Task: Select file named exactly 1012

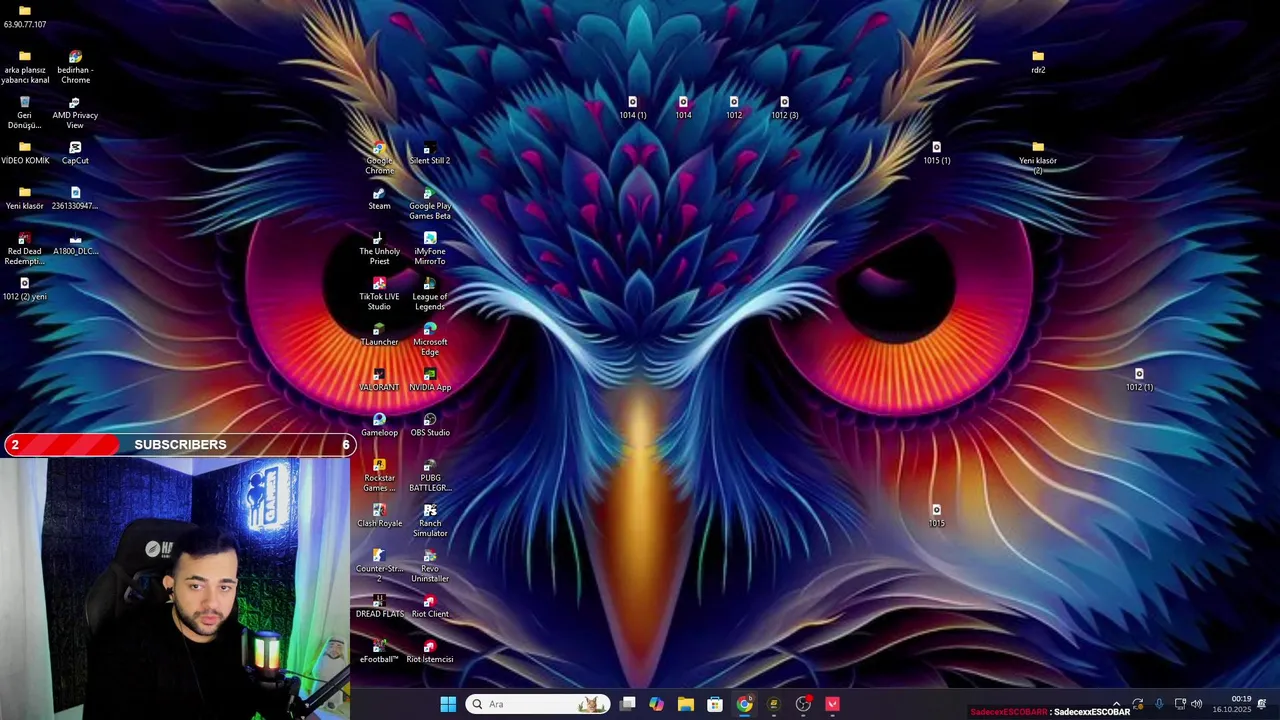Action: (x=734, y=108)
